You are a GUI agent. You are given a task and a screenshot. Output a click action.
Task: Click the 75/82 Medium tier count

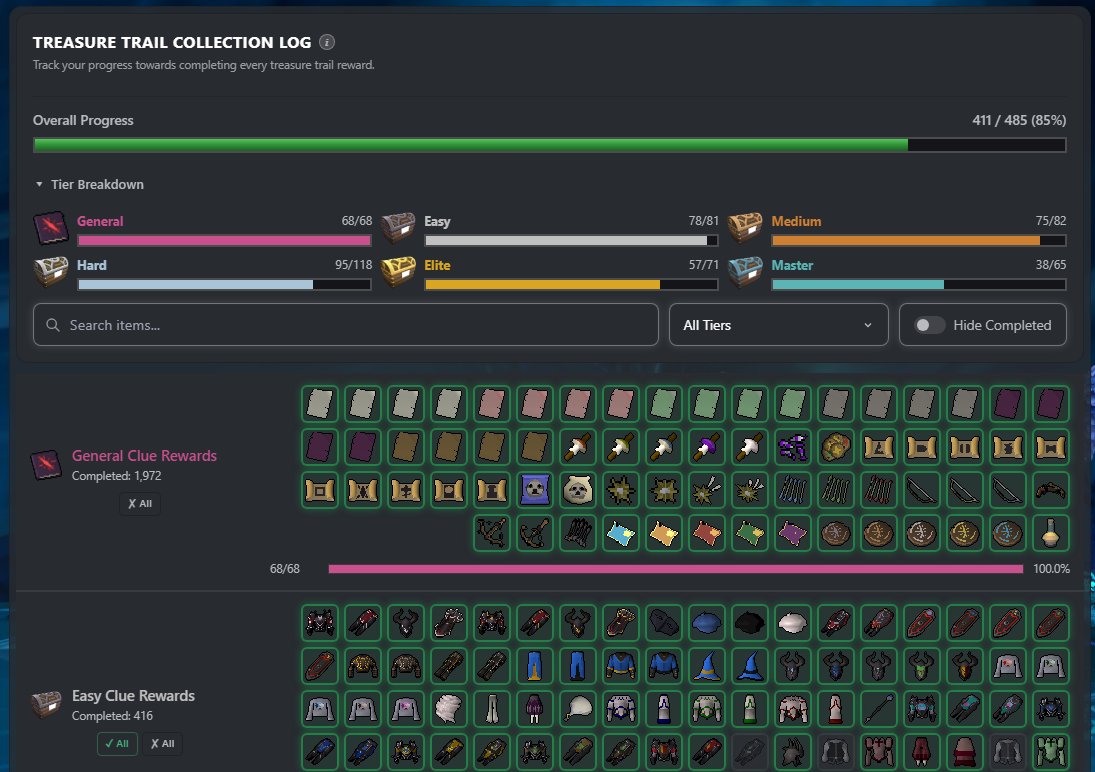pos(1050,221)
